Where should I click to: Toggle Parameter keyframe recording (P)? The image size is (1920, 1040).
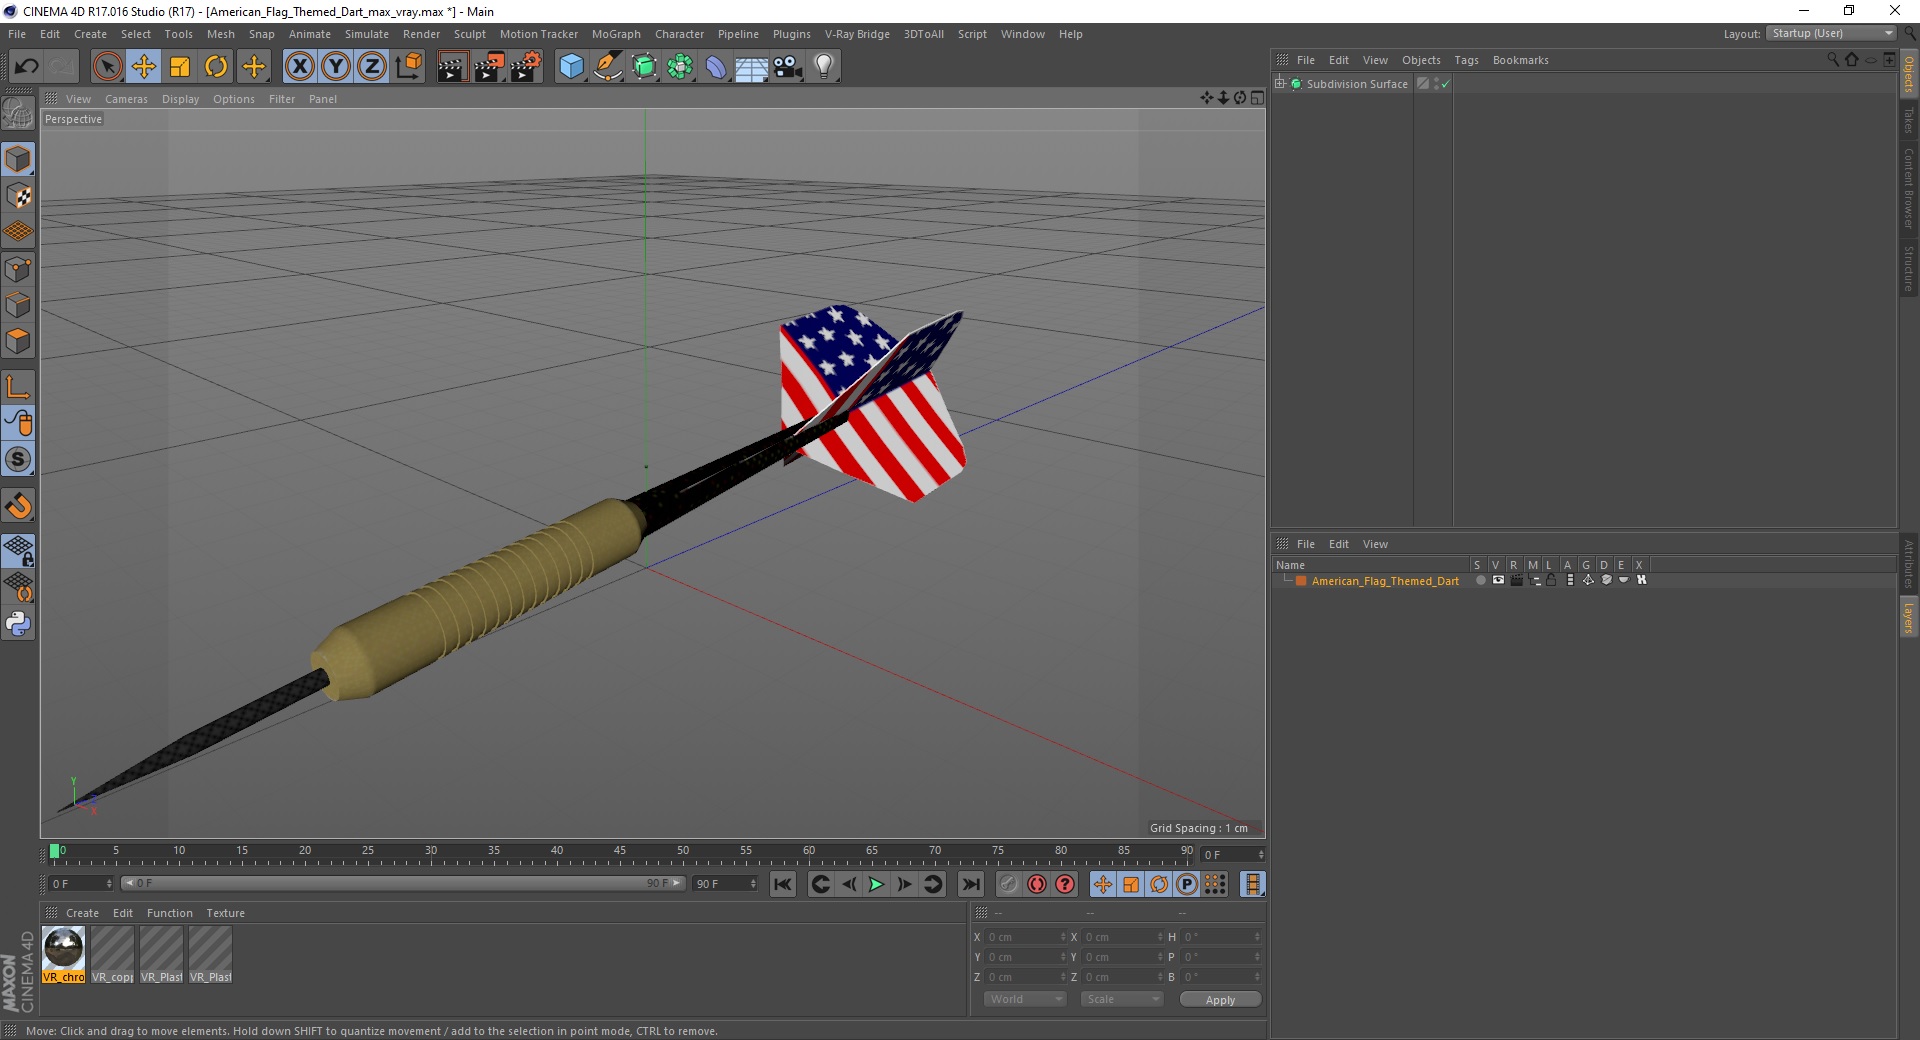[x=1187, y=884]
